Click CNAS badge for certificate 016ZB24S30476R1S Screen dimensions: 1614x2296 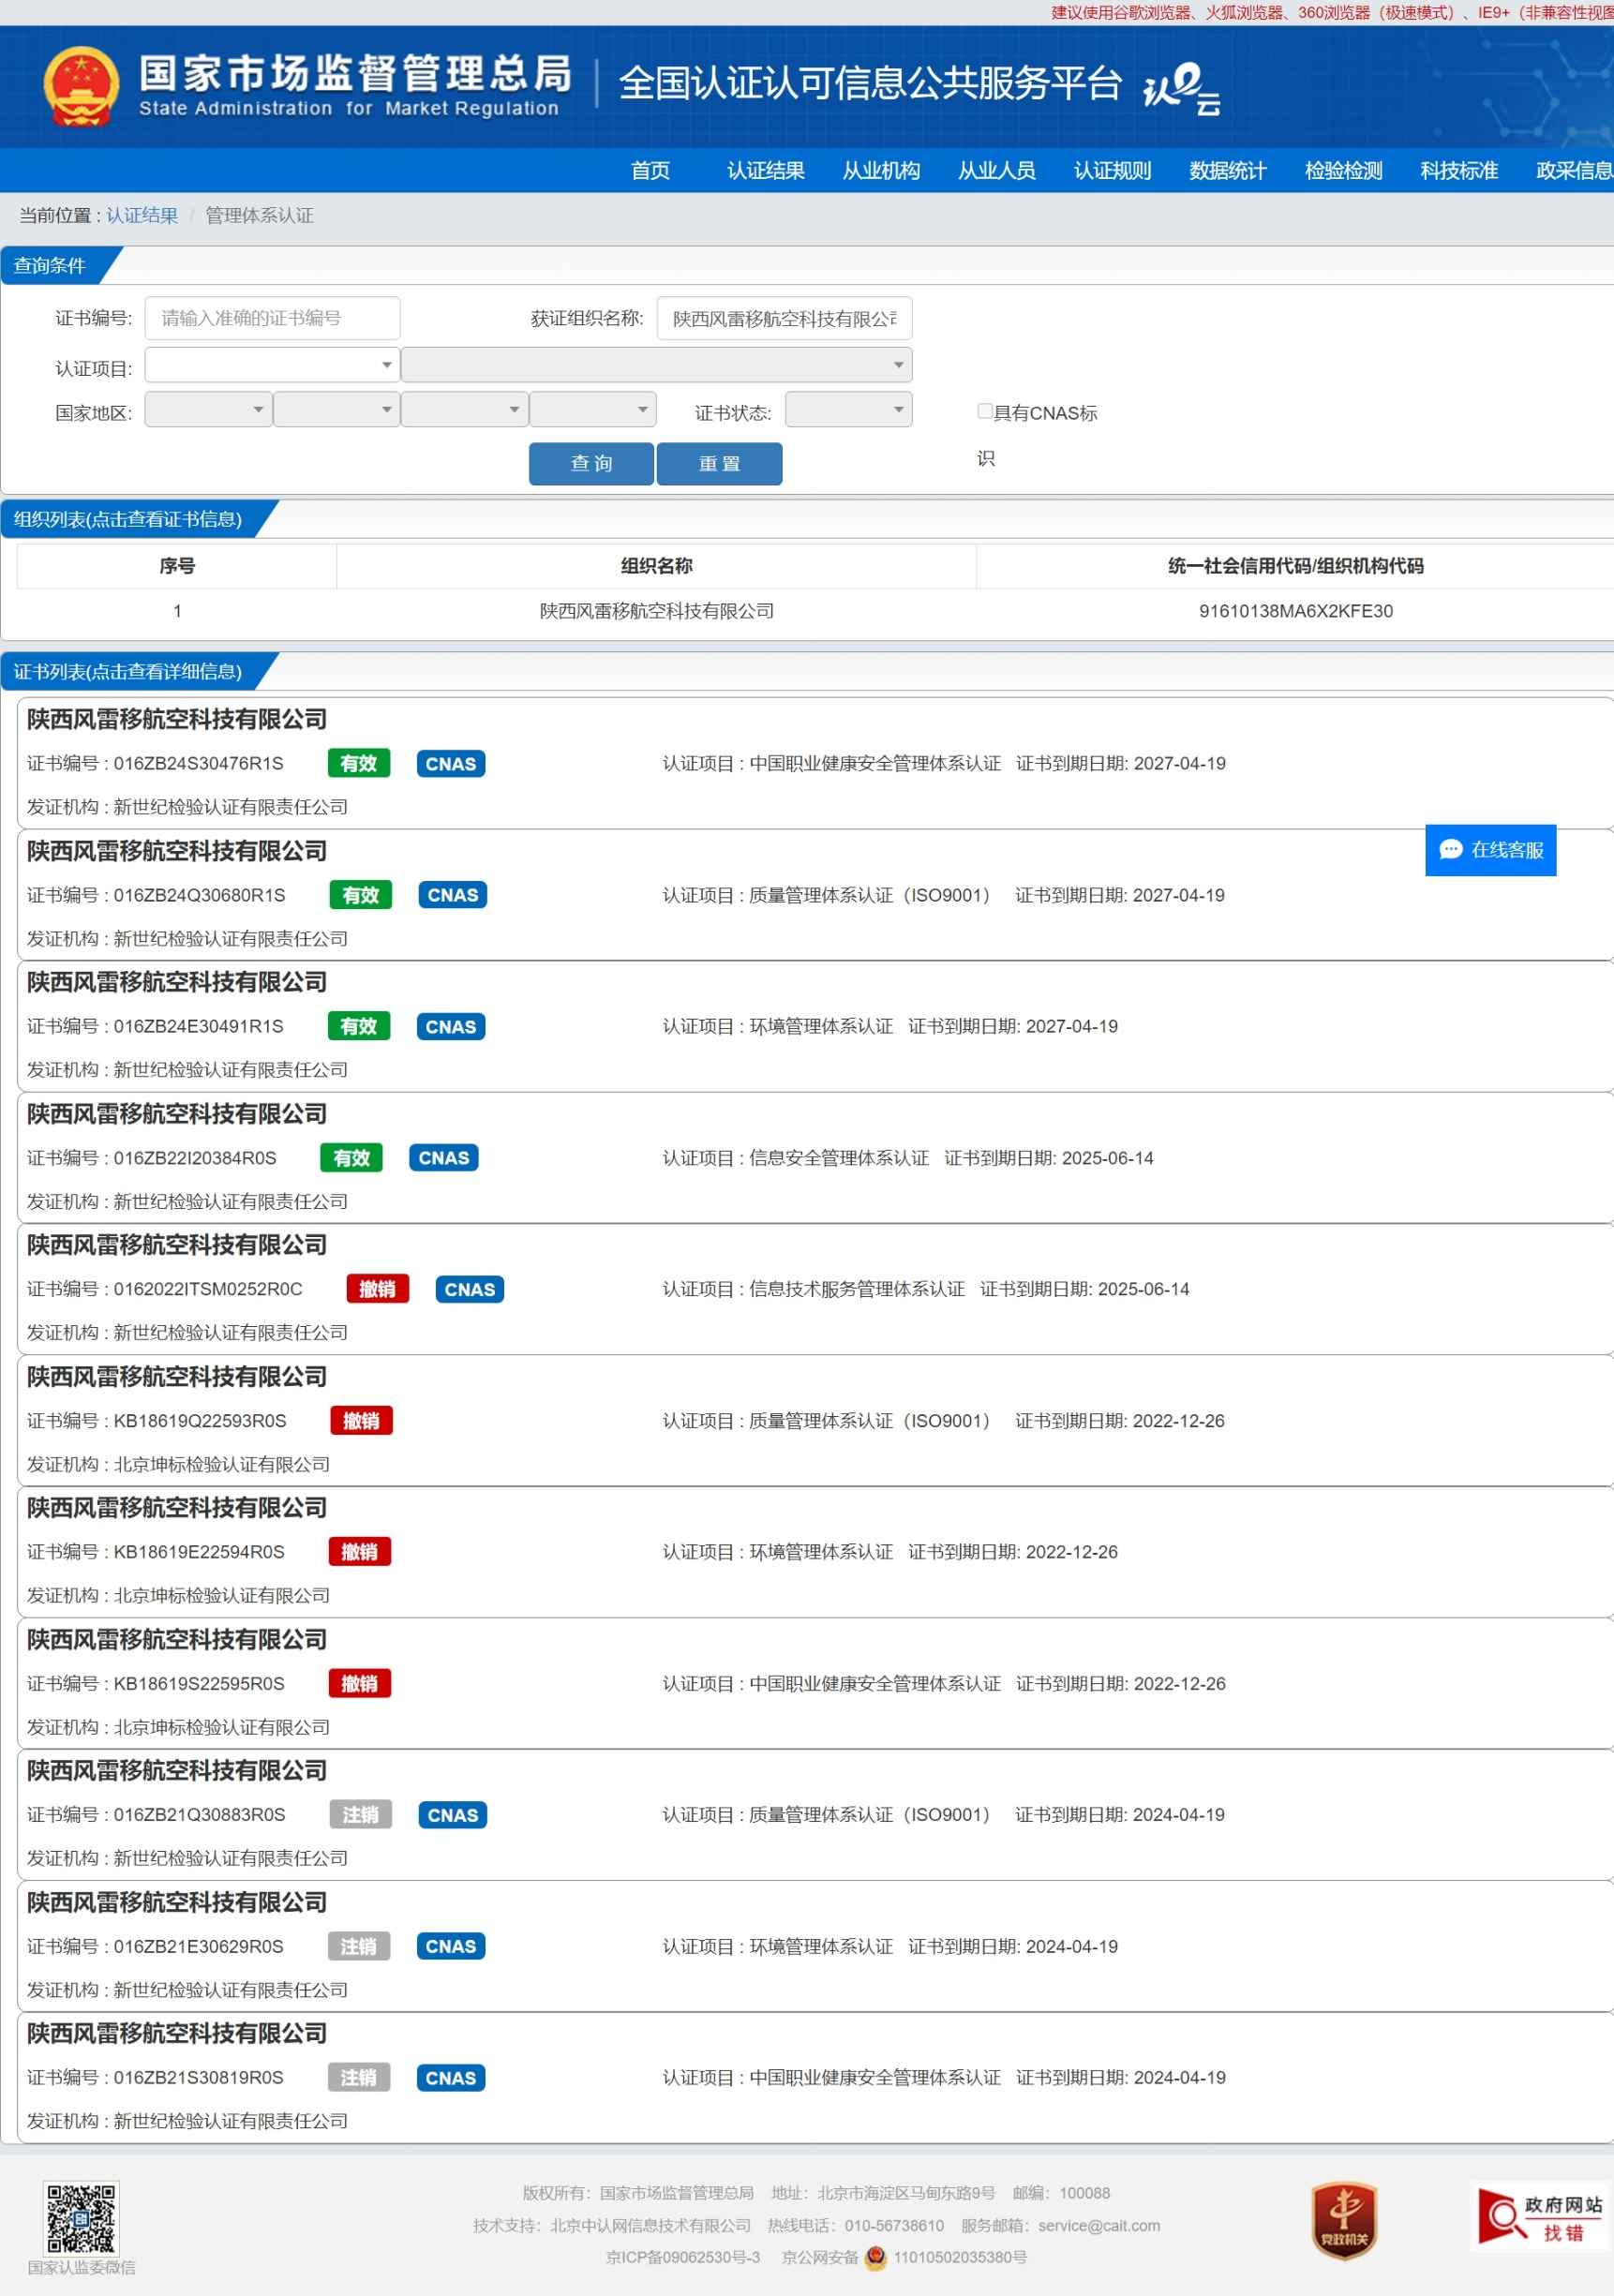[450, 764]
